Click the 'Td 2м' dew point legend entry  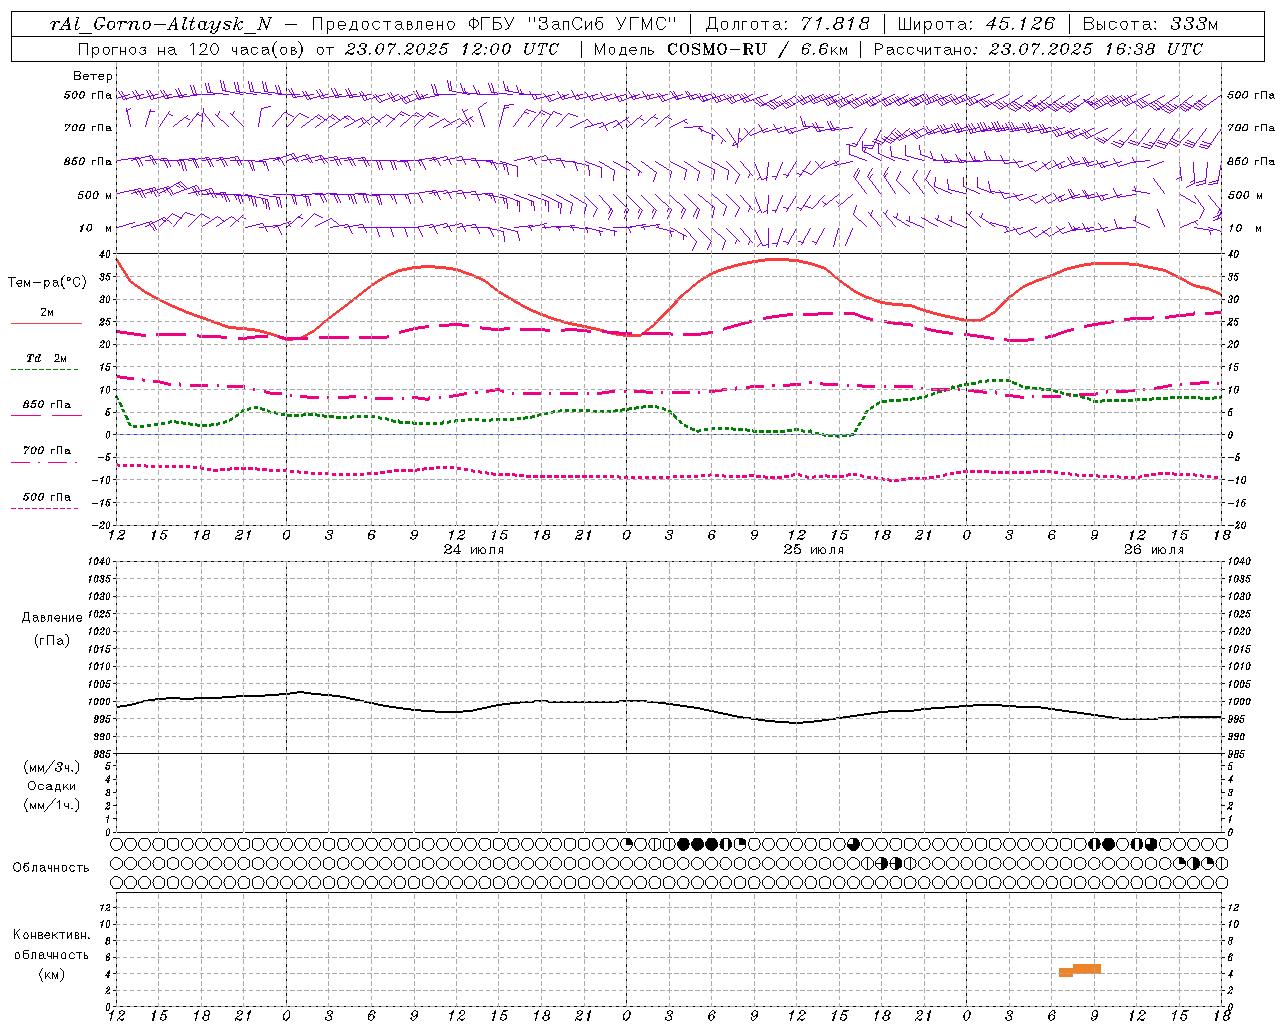[x=47, y=358]
